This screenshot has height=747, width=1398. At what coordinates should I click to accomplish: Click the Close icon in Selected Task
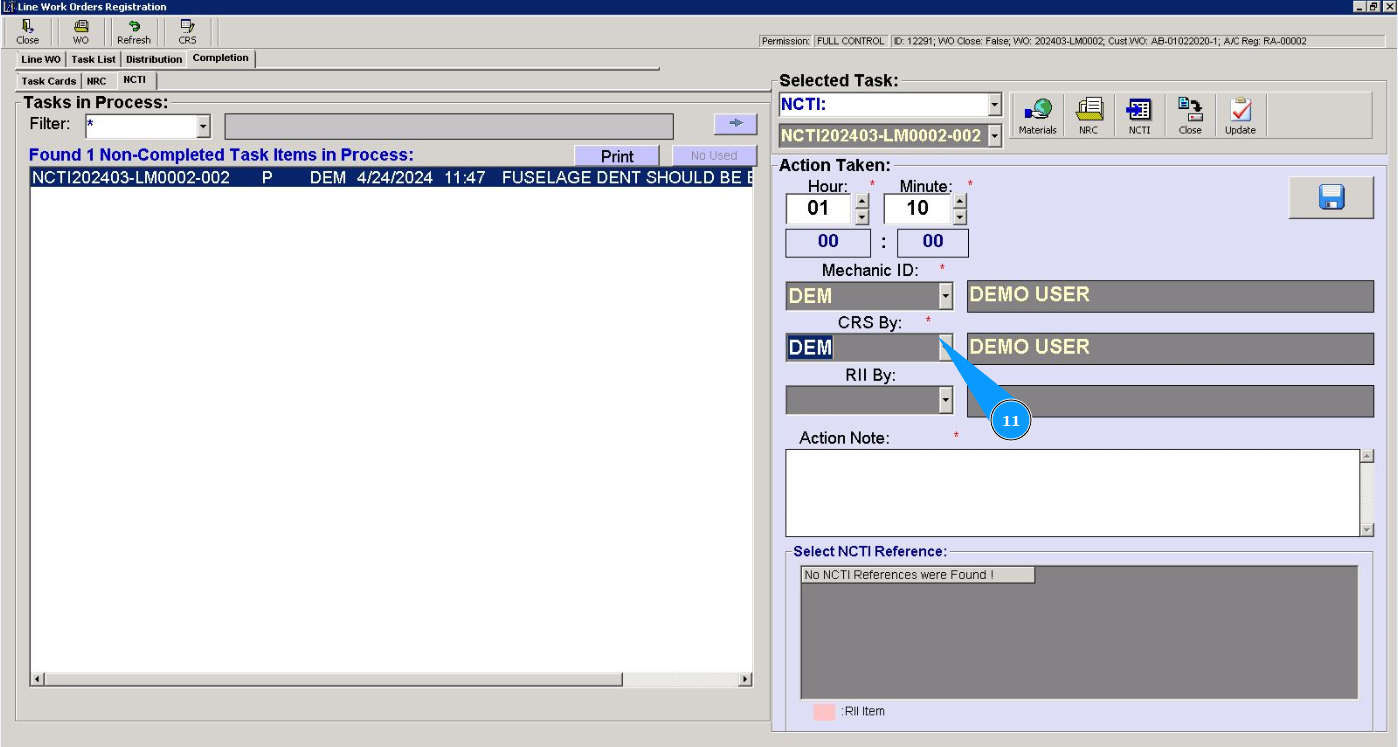point(1190,116)
